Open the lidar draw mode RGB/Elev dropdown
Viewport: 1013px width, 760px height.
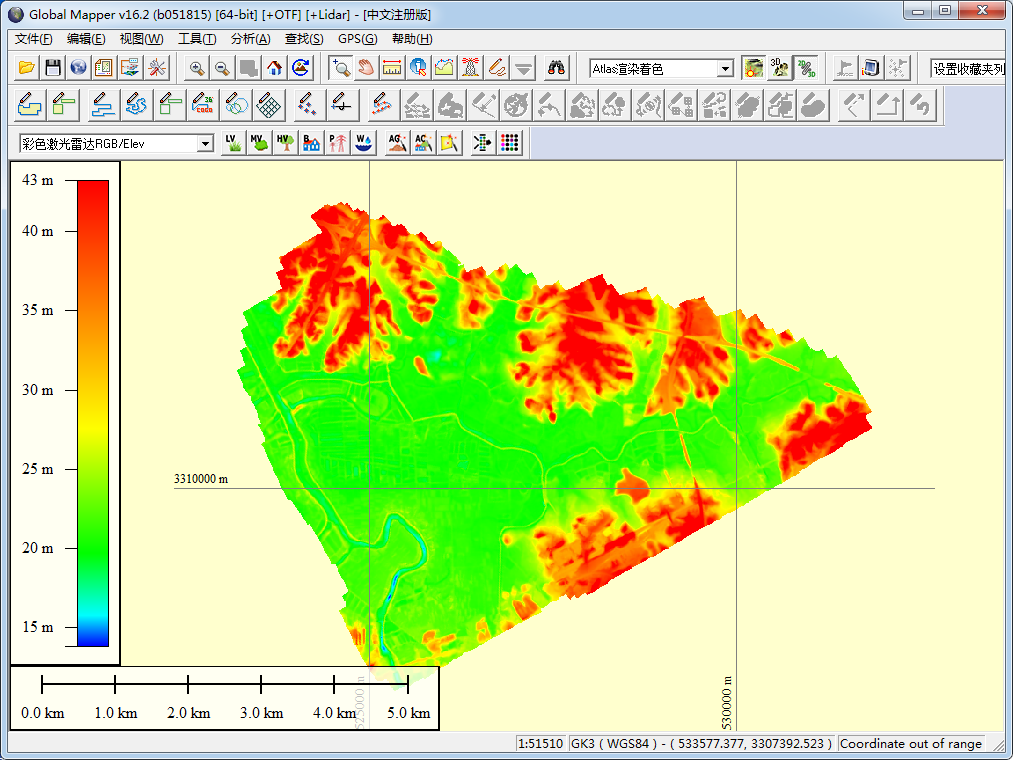pyautogui.click(x=205, y=143)
